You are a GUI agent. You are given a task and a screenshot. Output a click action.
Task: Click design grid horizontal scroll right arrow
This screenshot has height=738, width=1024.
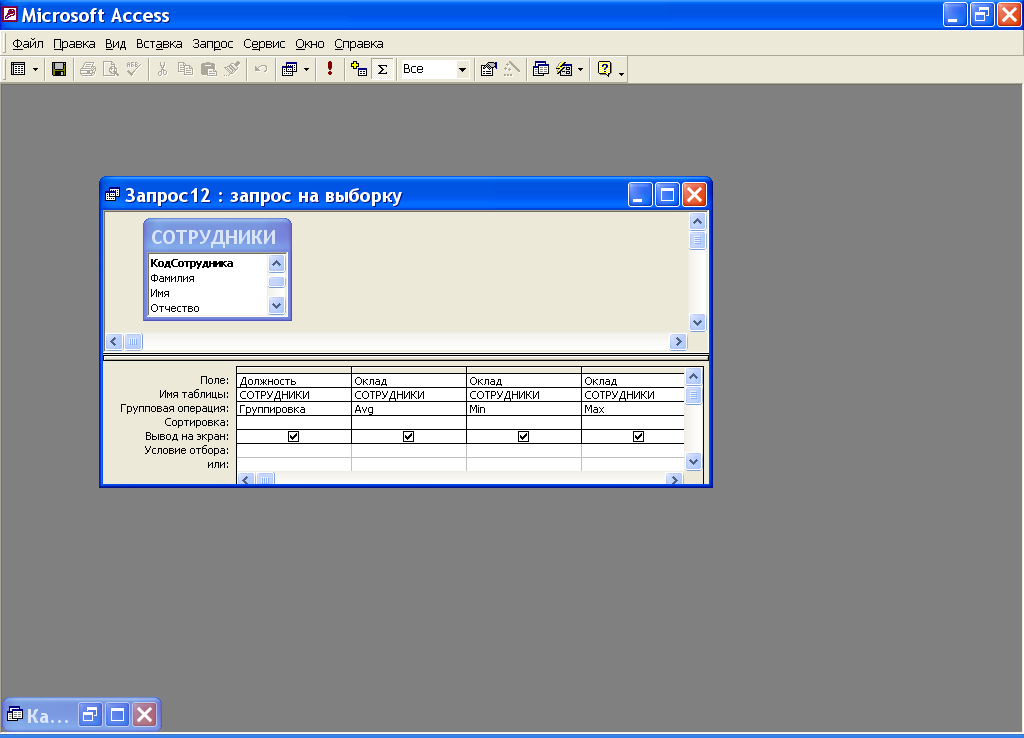[674, 479]
